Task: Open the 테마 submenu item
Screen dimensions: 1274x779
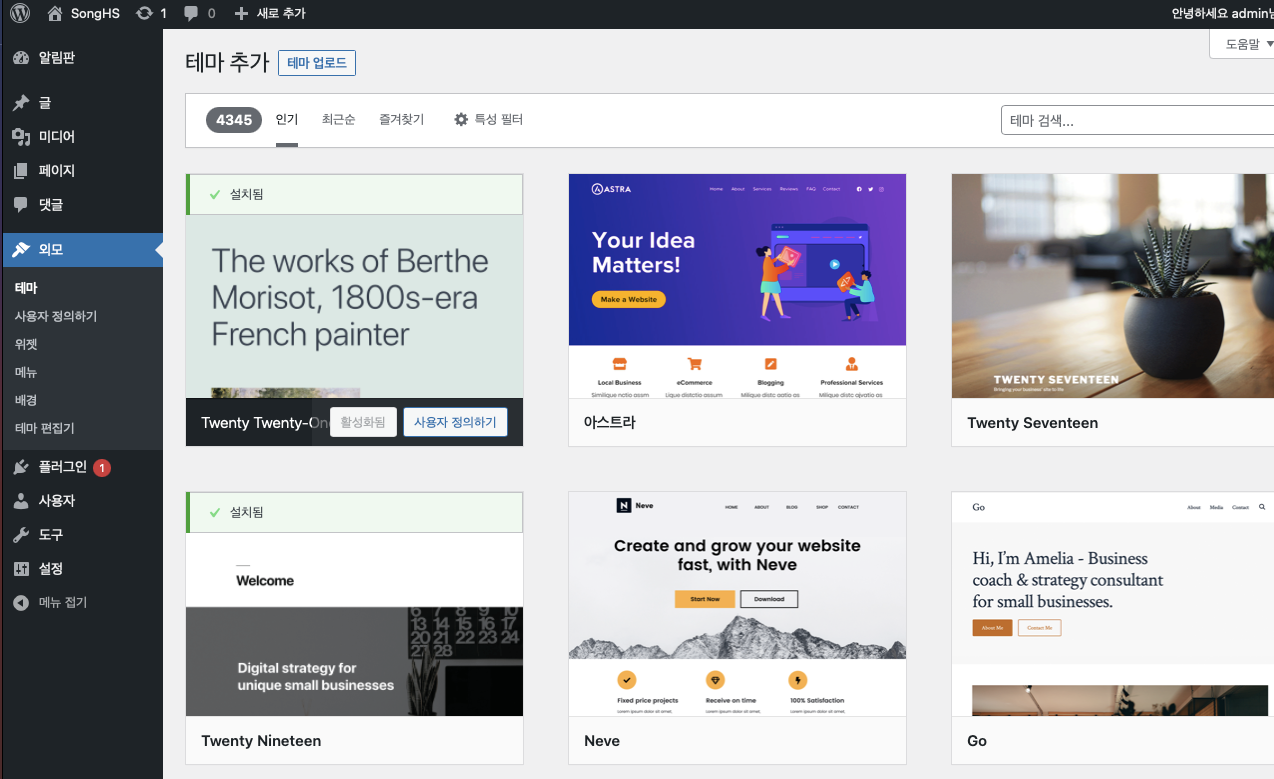Action: [x=26, y=288]
